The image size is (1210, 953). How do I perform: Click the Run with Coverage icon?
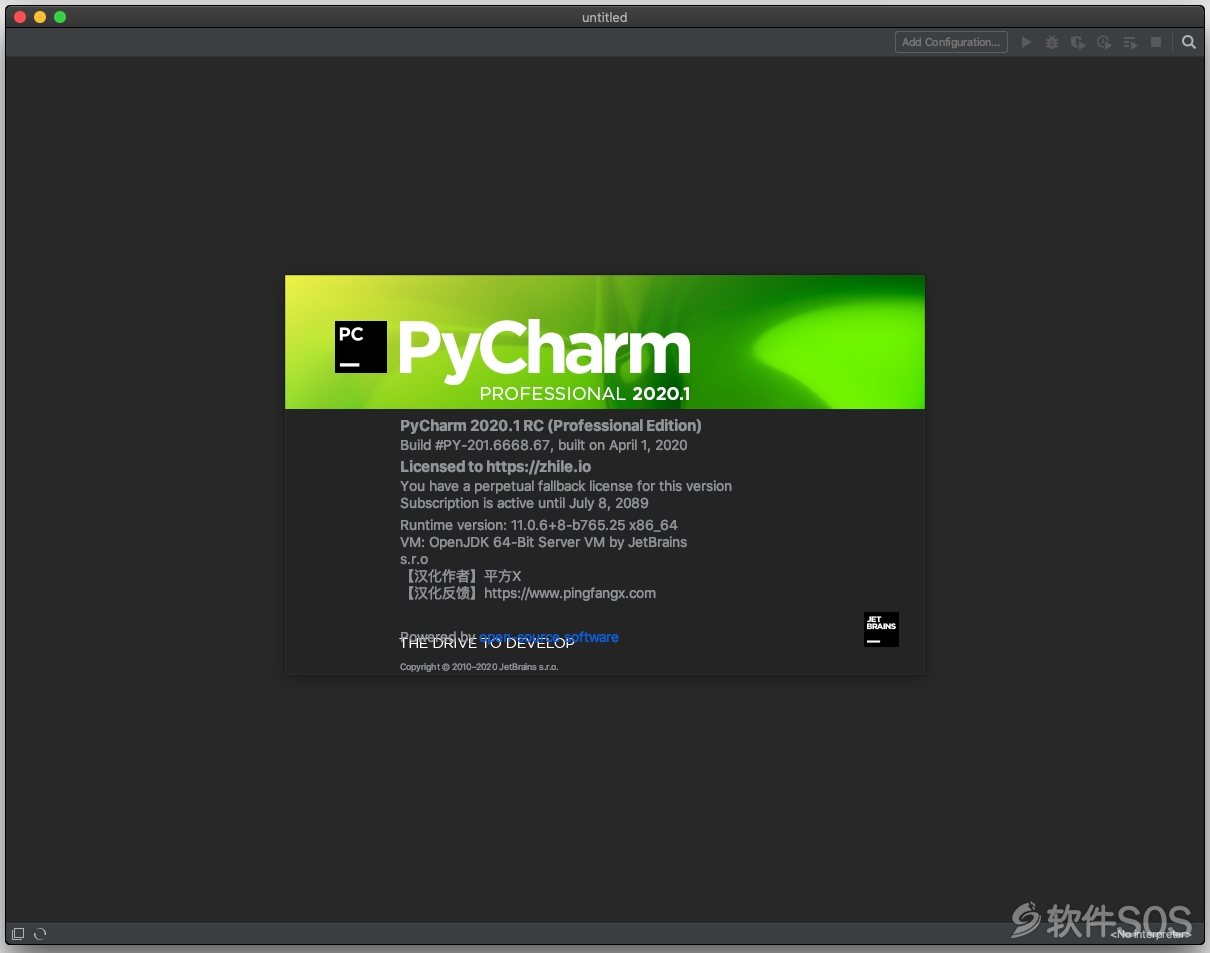pos(1078,42)
